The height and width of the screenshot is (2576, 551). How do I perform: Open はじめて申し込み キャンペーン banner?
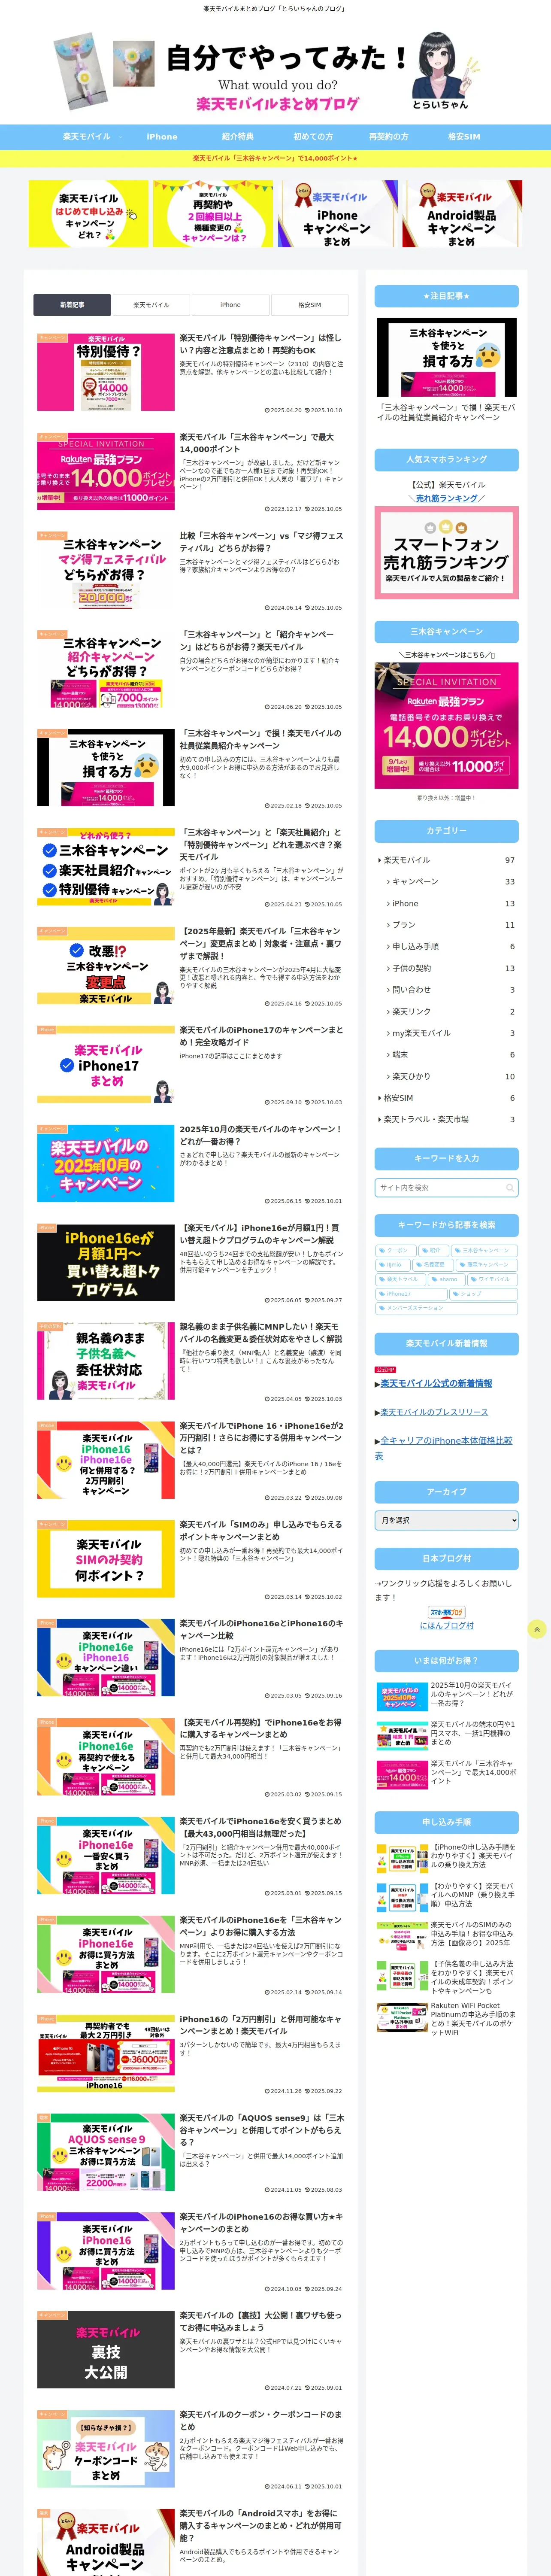click(89, 214)
